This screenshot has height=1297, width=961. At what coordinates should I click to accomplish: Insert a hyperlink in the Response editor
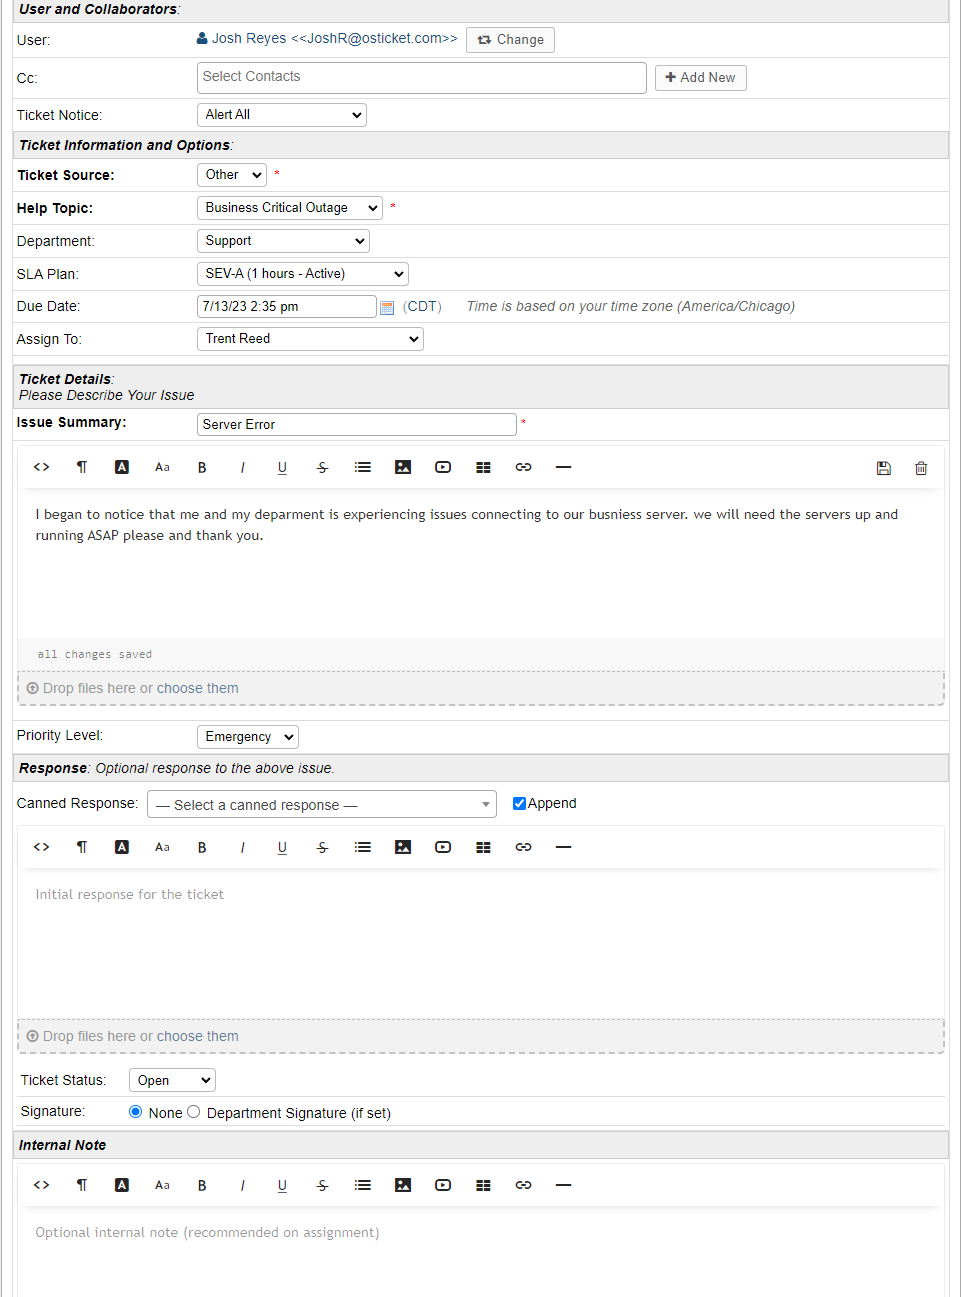pyautogui.click(x=523, y=846)
